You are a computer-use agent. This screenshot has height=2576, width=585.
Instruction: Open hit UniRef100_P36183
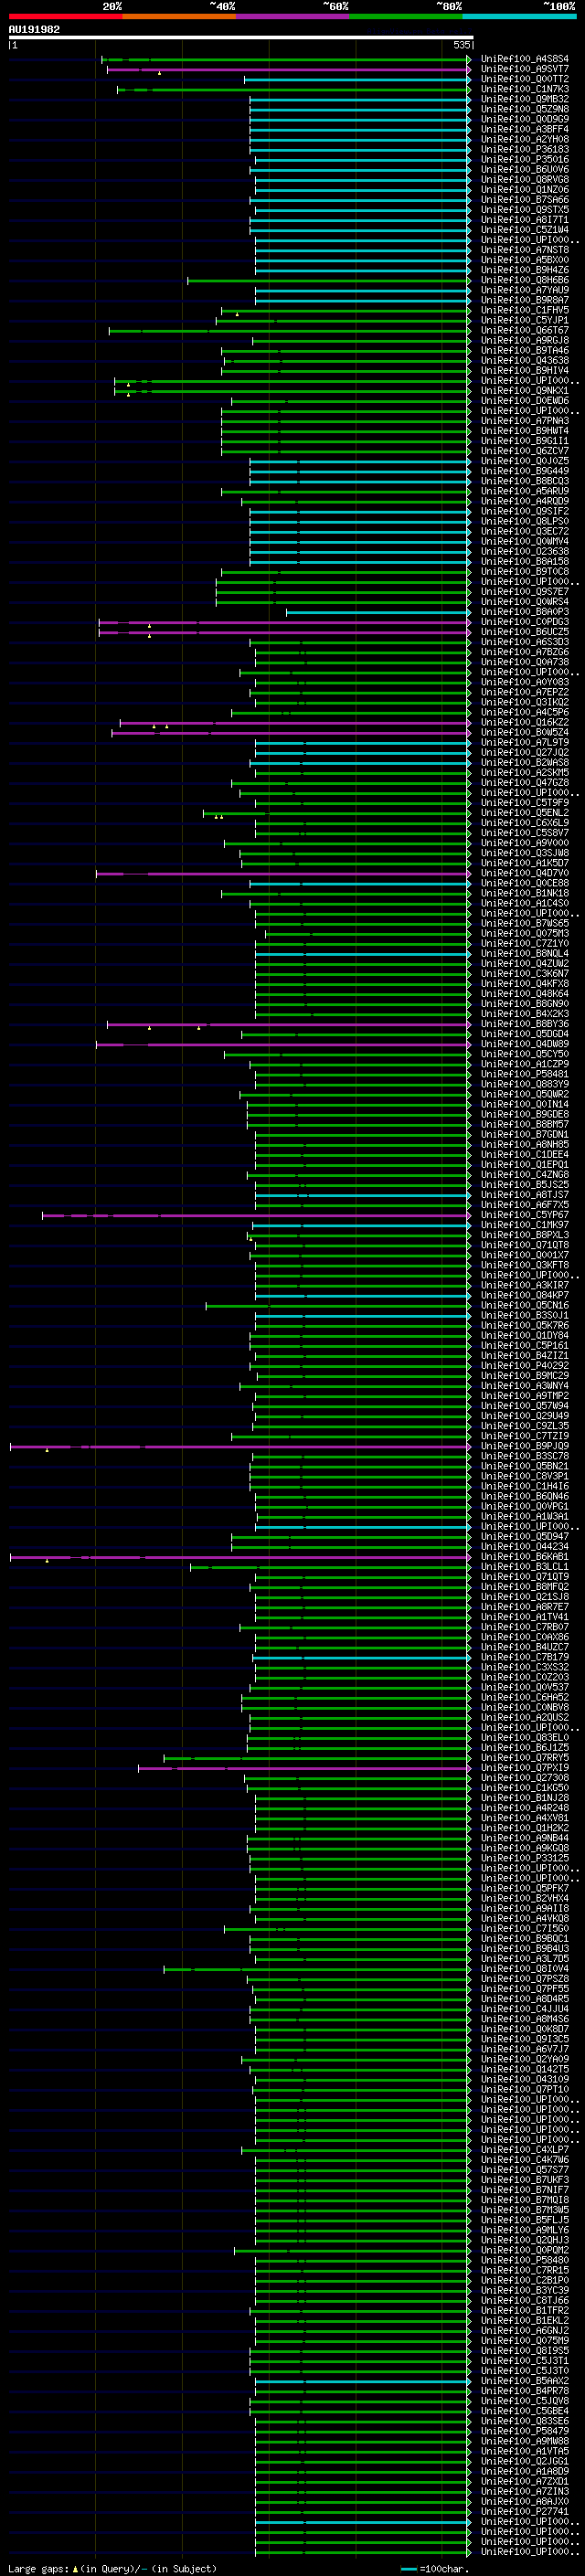tap(524, 150)
